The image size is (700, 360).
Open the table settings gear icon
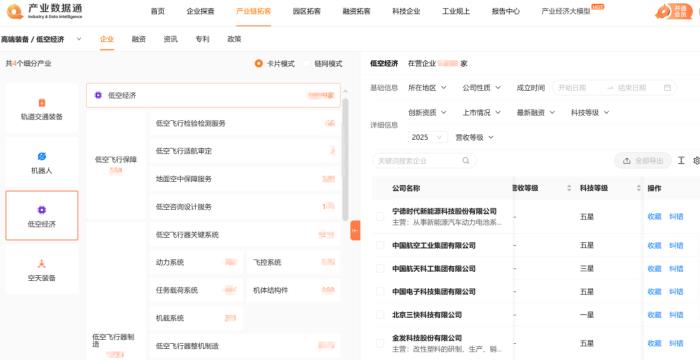click(x=696, y=161)
